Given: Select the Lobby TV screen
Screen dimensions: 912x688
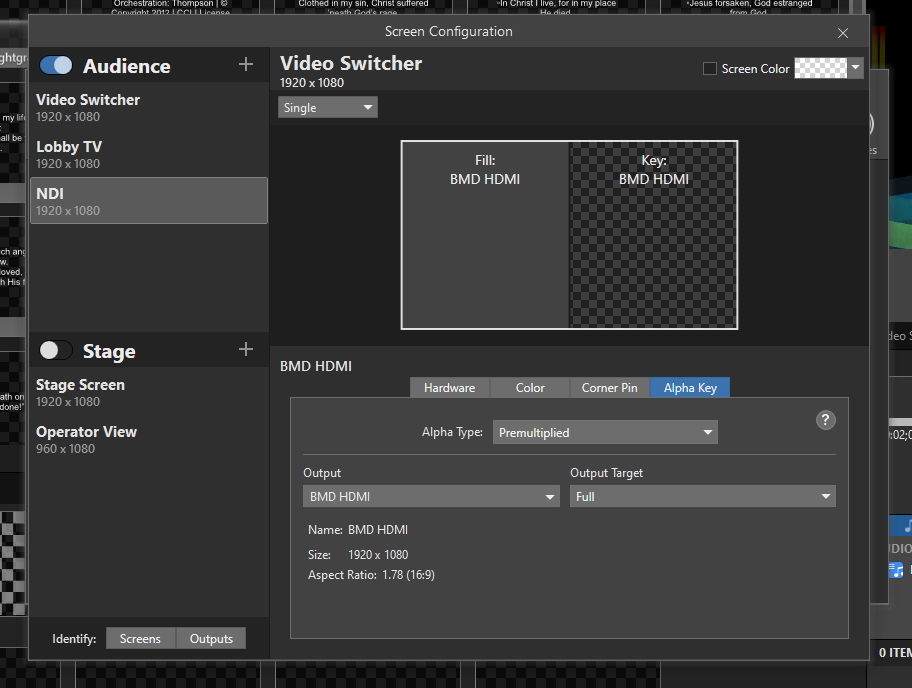Looking at the screenshot, I should point(149,154).
